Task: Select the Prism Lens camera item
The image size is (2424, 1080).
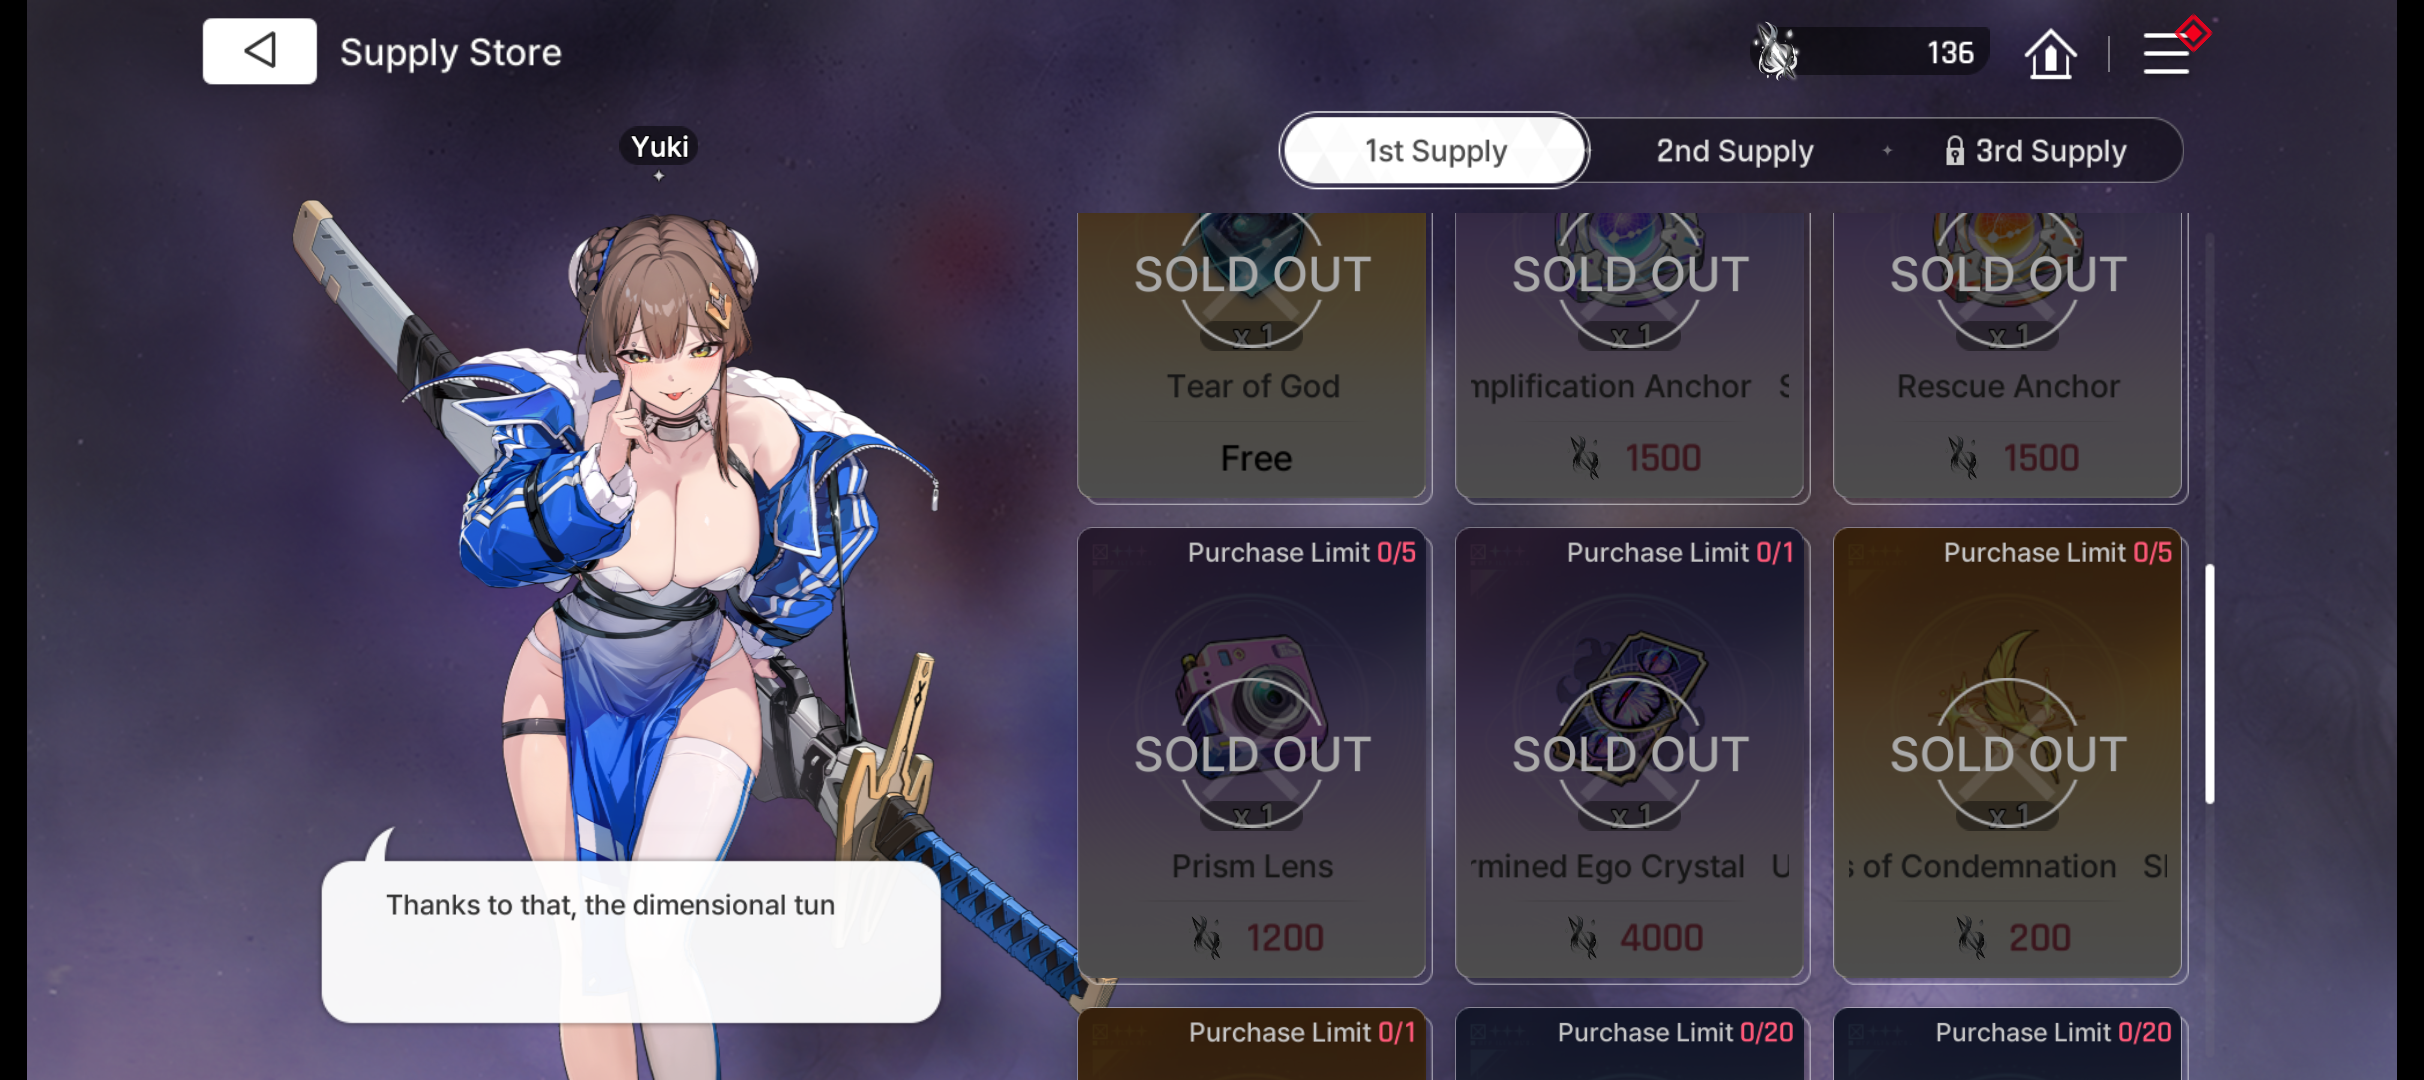Action: point(1252,700)
